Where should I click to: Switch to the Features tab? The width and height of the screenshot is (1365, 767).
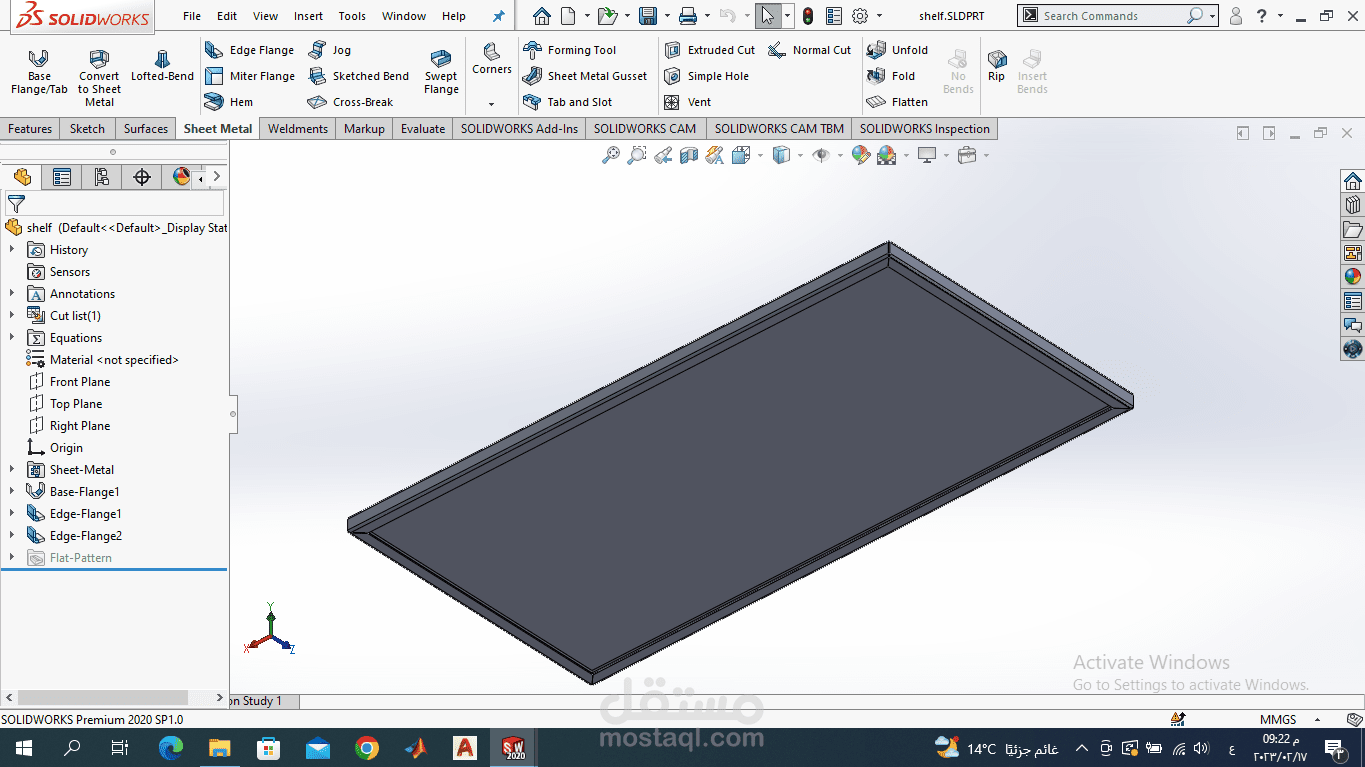point(30,129)
